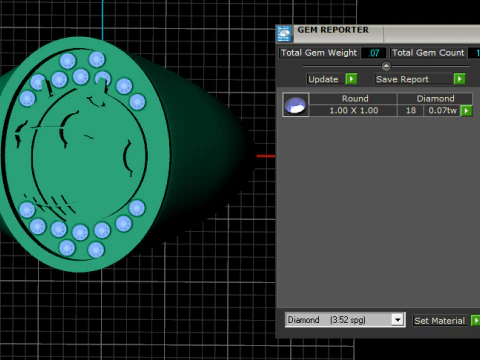Click the round gem thumbnail in report row
This screenshot has width=480, height=360.
296,105
